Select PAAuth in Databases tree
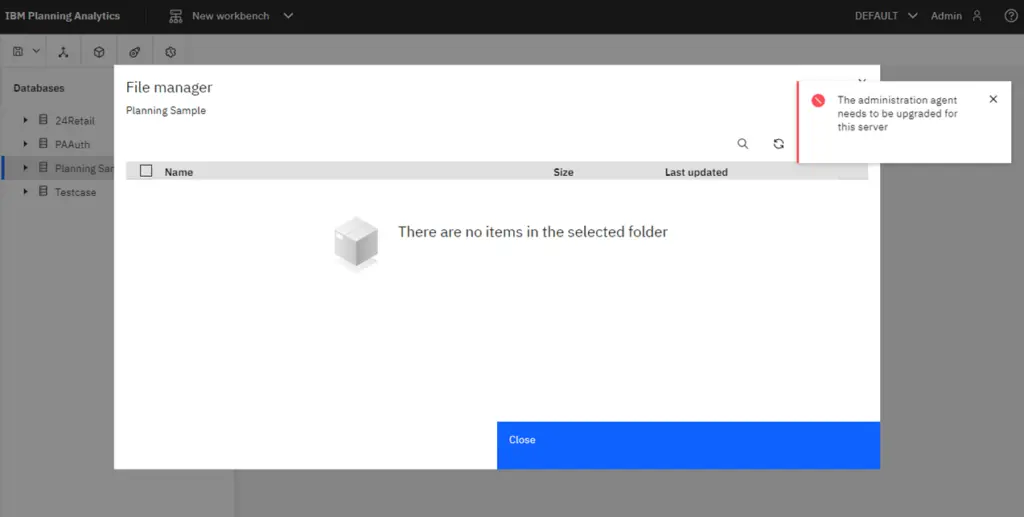1024x517 pixels. 72,144
